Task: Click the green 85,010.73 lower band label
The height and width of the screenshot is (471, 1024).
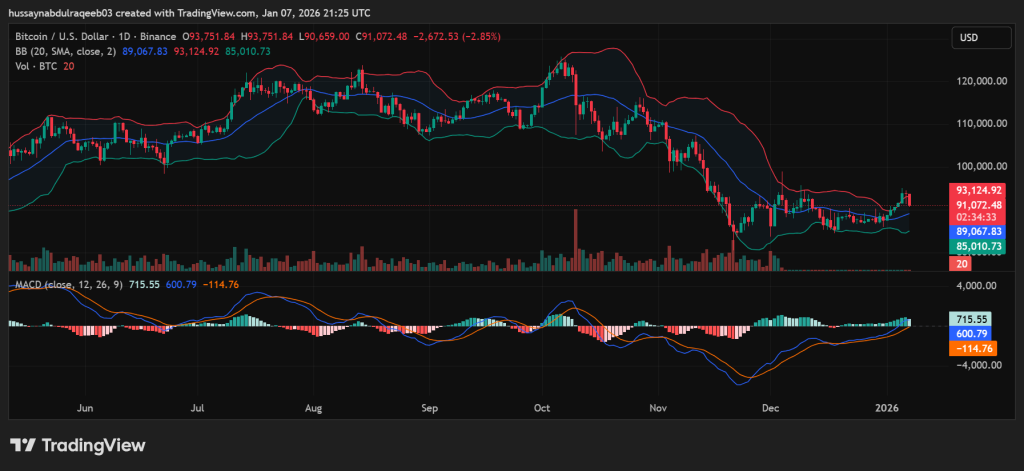Action: 978,245
